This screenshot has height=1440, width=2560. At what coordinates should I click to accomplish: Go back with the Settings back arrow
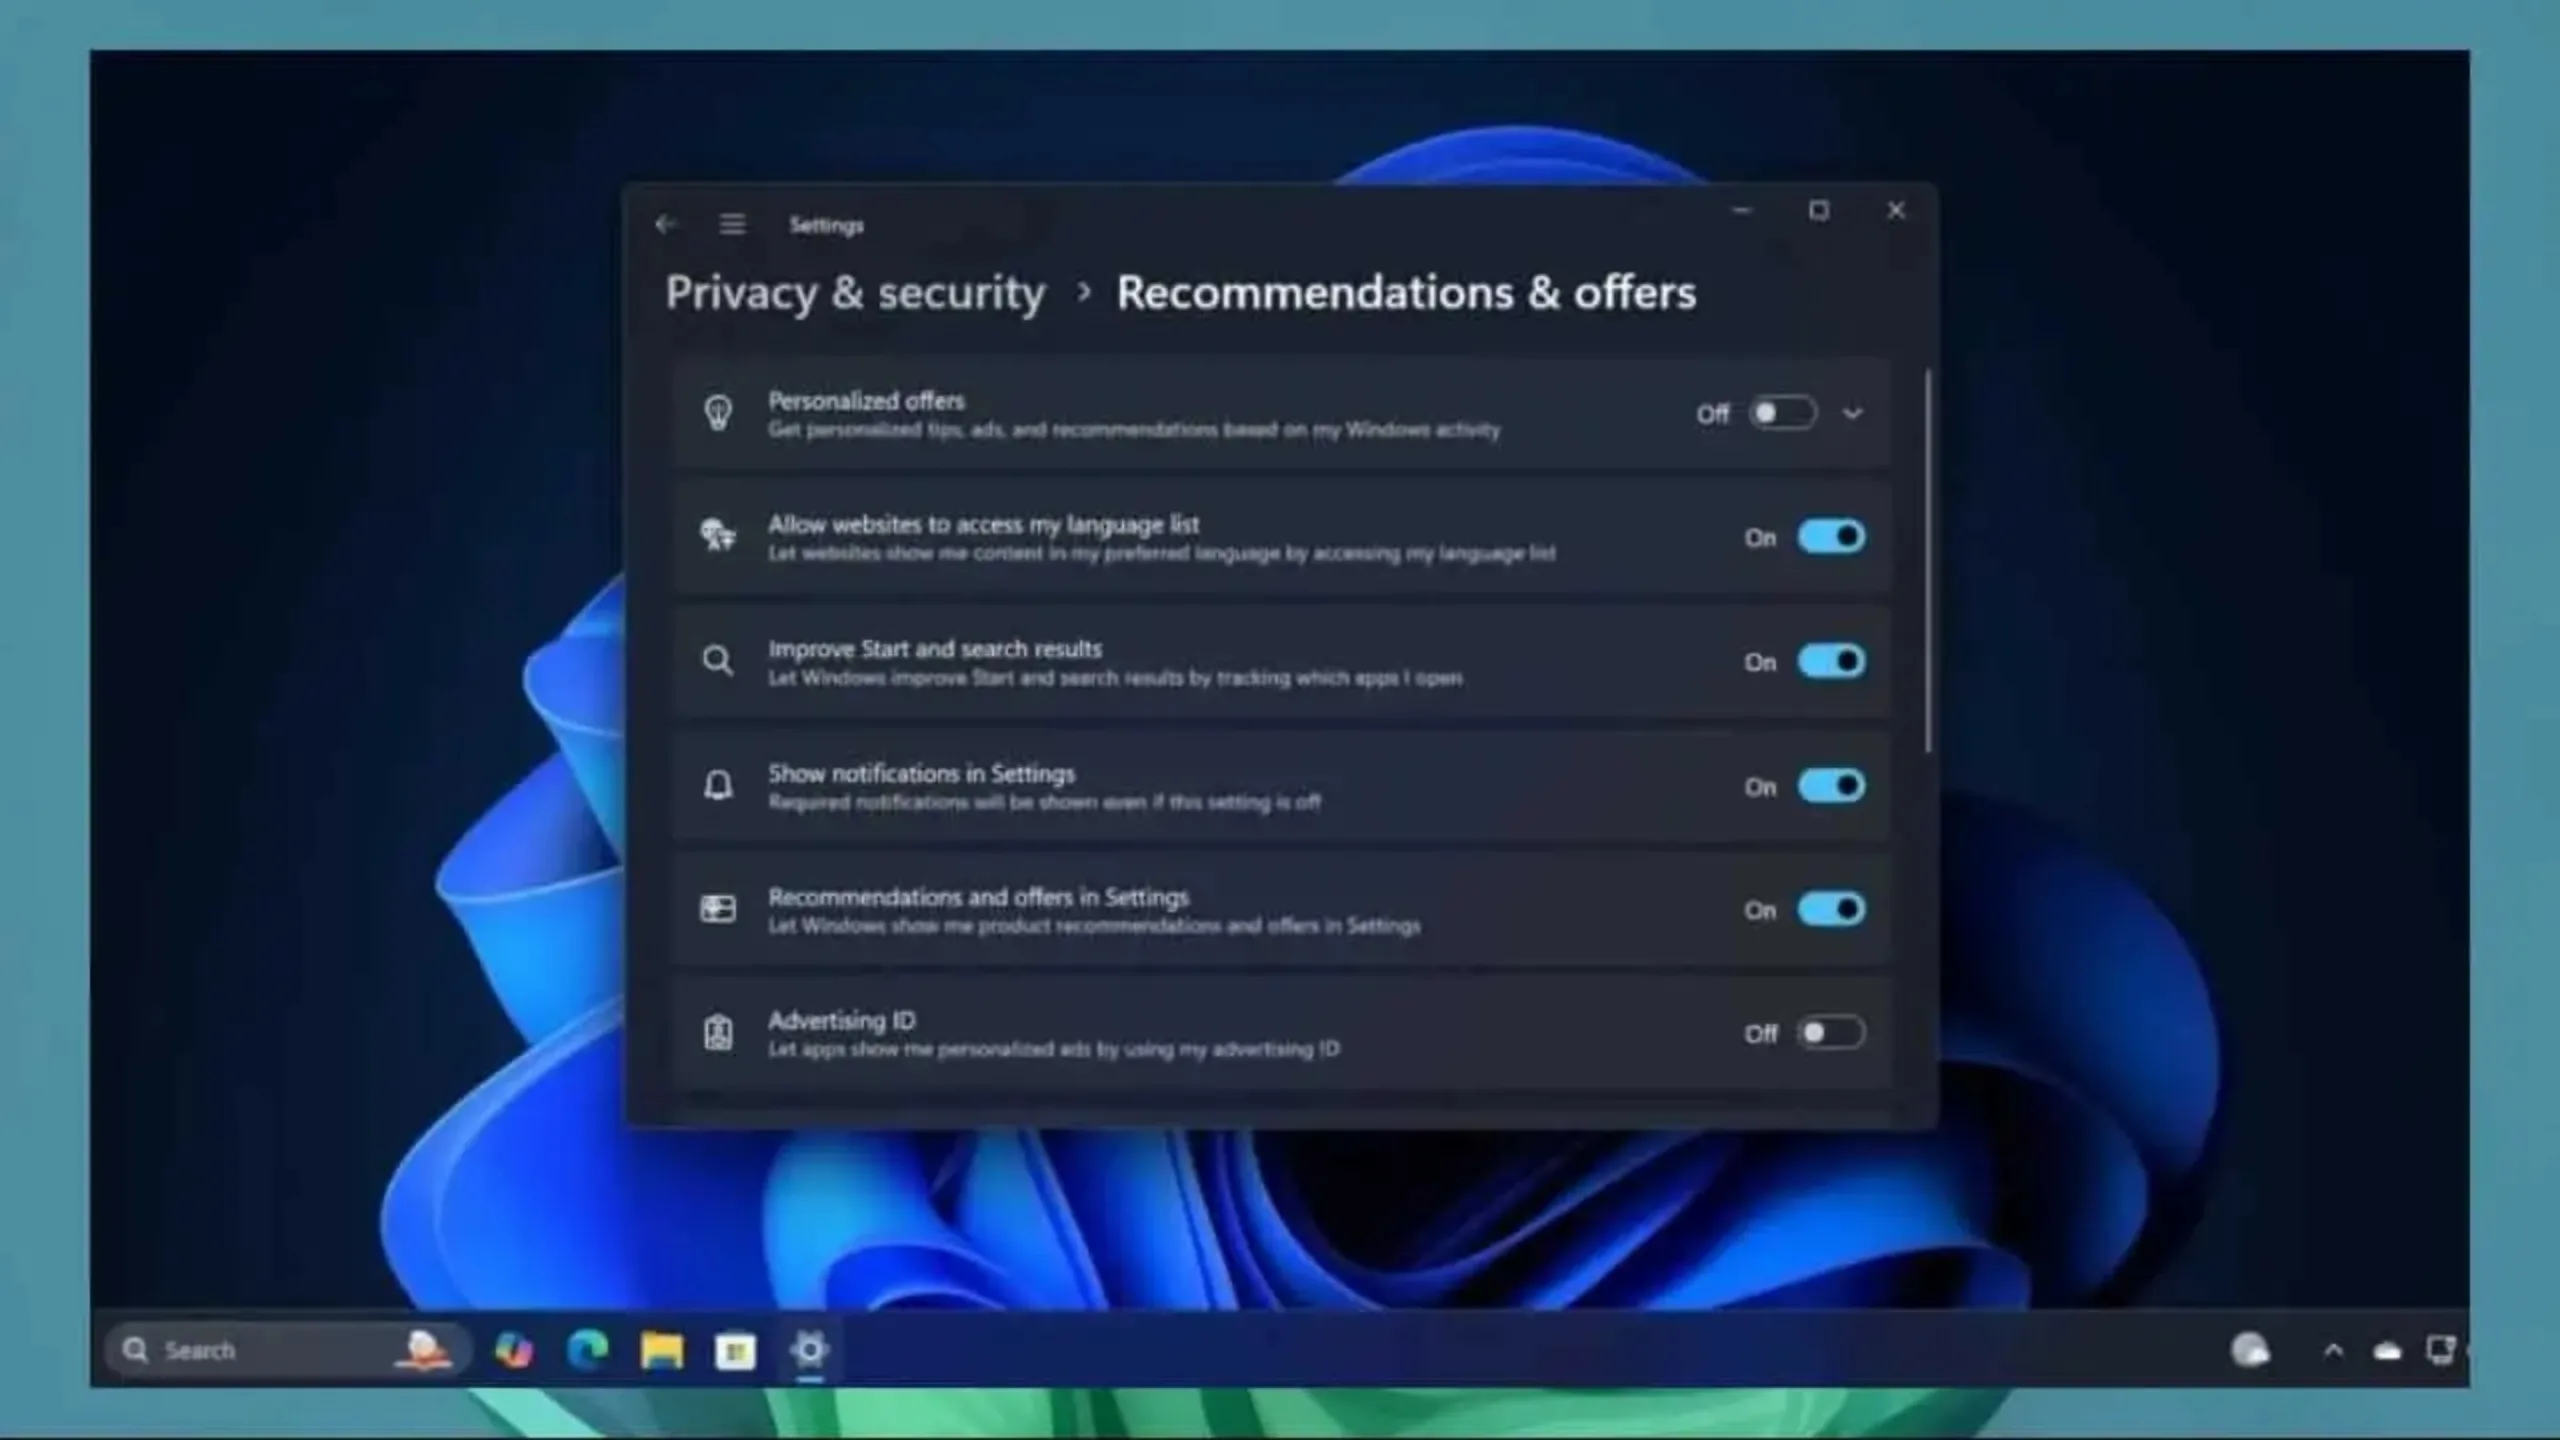[666, 224]
